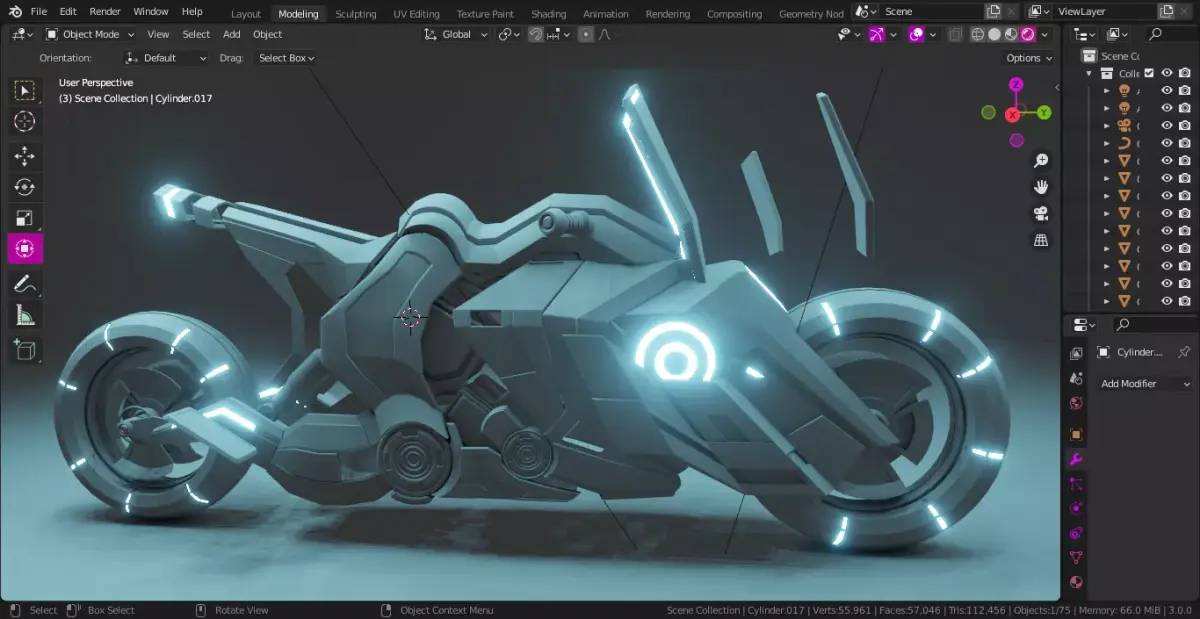Image resolution: width=1200 pixels, height=619 pixels.
Task: Open the Add Modifier dropdown
Action: point(1145,384)
